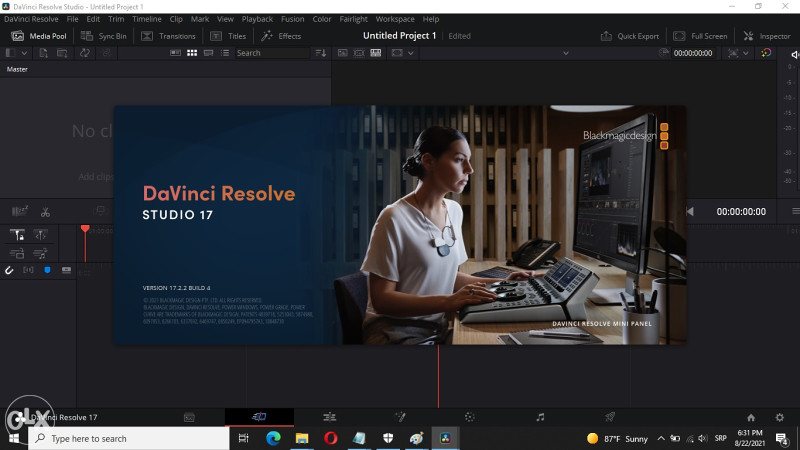Open the Playback menu
This screenshot has height=450, width=800.
(x=257, y=19)
